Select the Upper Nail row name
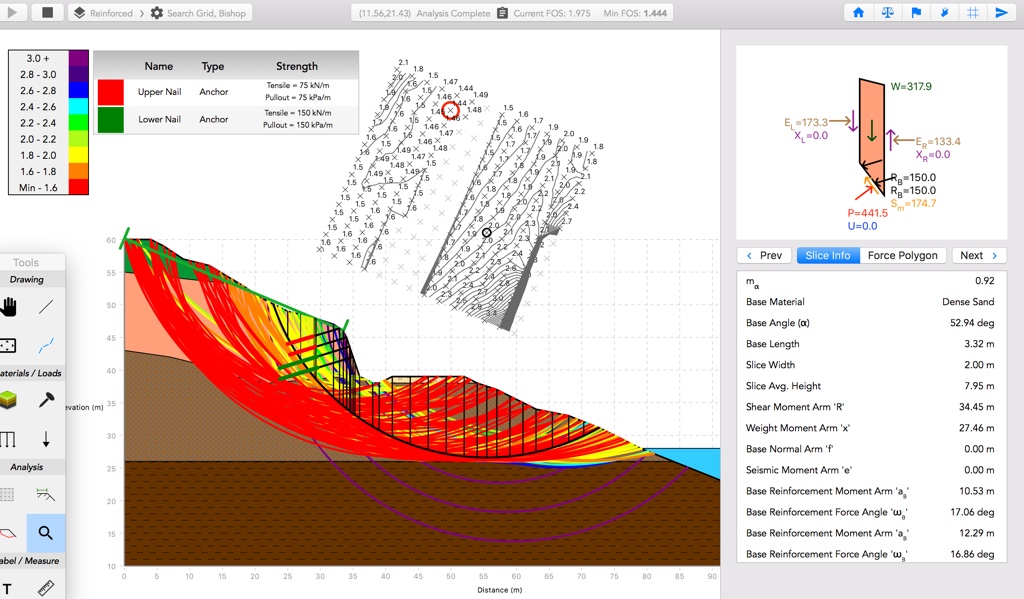 point(159,92)
